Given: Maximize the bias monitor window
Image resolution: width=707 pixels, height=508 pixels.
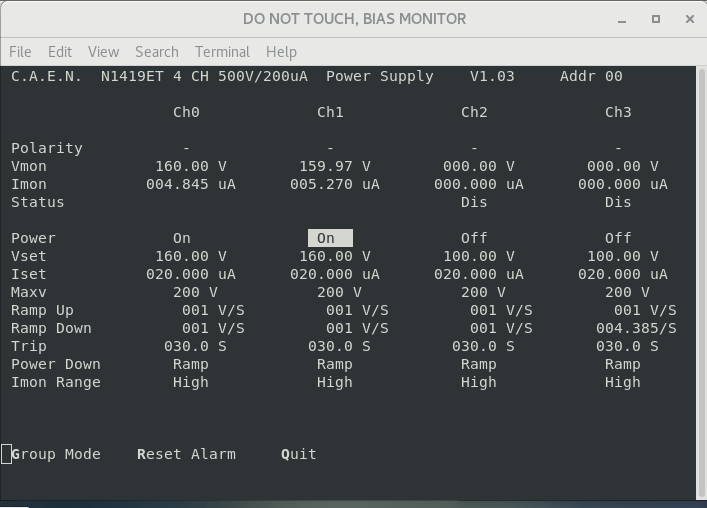Looking at the screenshot, I should click(x=656, y=19).
